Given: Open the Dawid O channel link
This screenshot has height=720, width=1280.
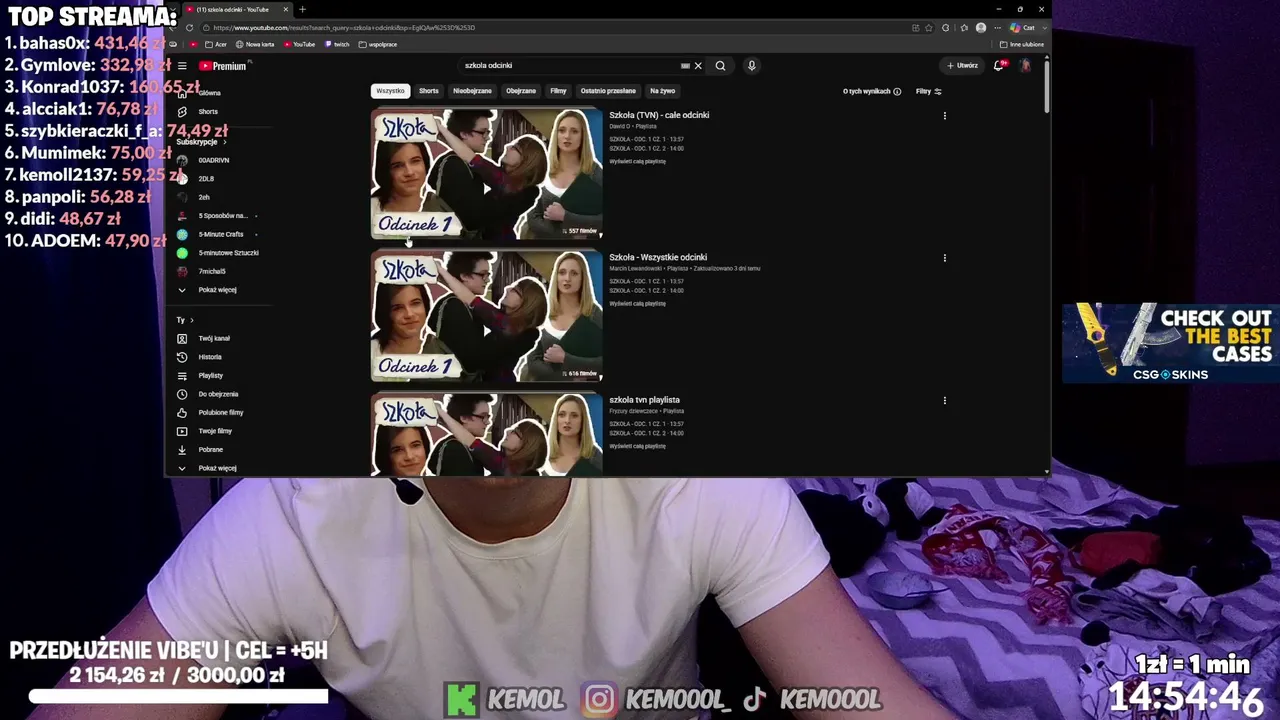Looking at the screenshot, I should tap(619, 127).
